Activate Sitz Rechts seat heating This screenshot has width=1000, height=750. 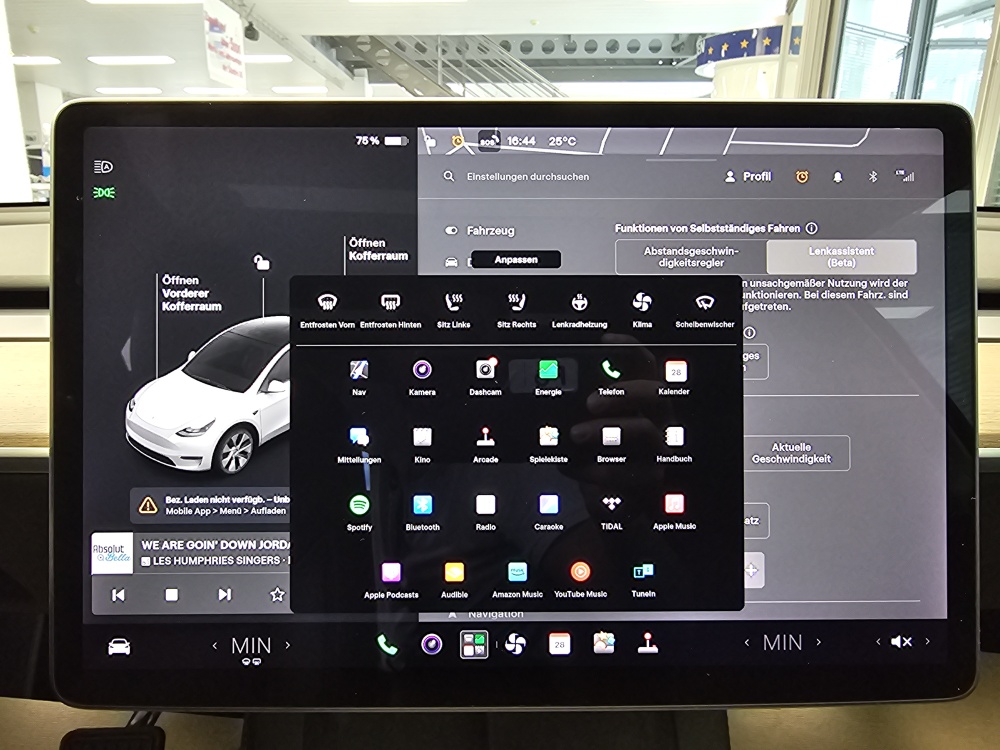517,309
